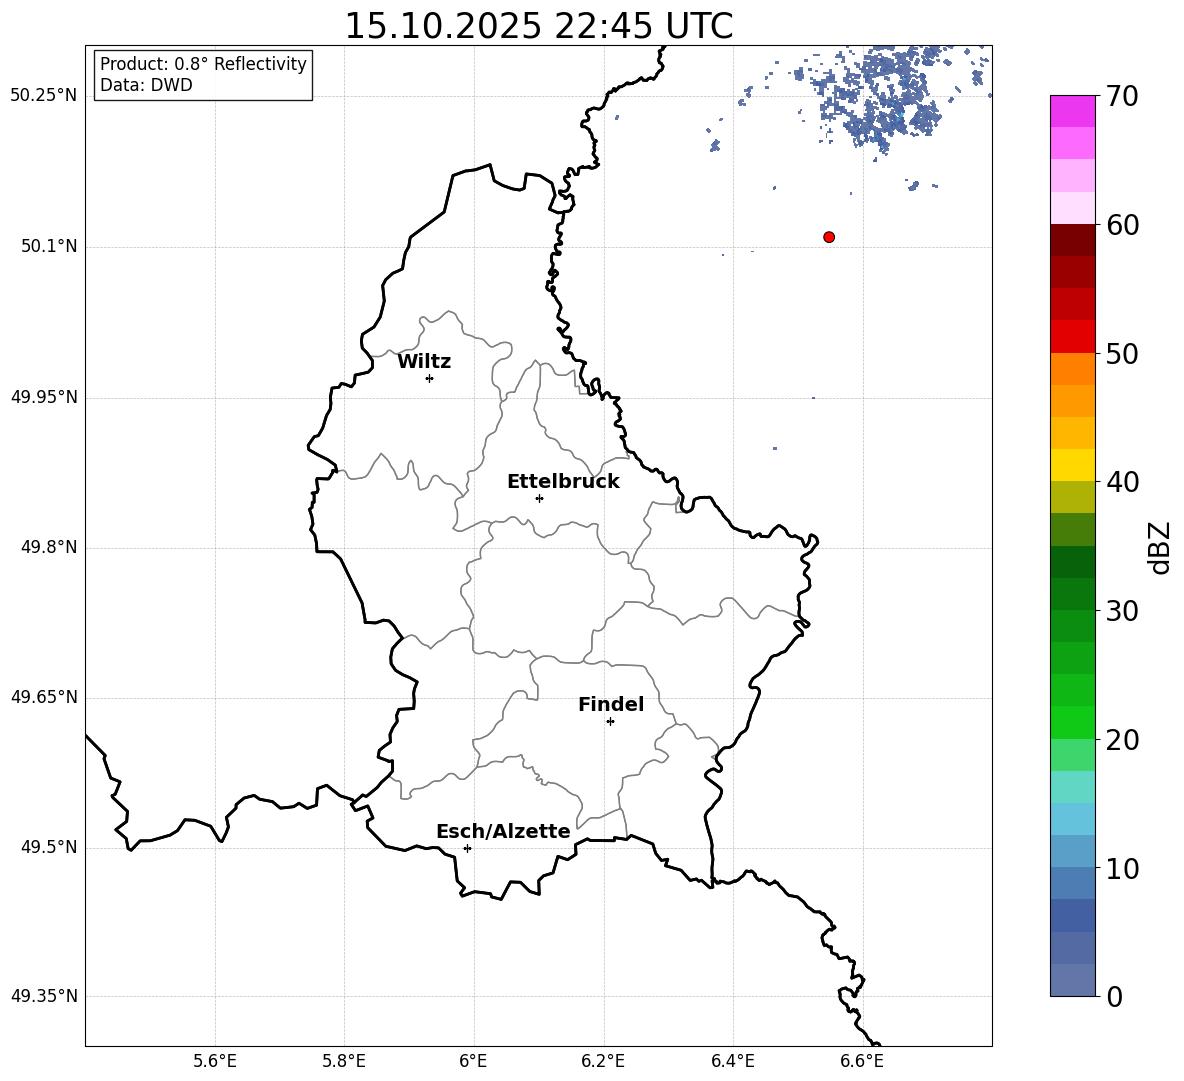The height and width of the screenshot is (1081, 1184).
Task: Click the Findel city label
Action: [x=611, y=704]
